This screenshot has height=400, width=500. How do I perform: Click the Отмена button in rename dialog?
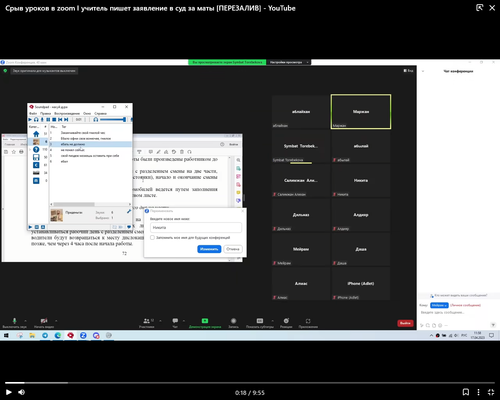233,249
